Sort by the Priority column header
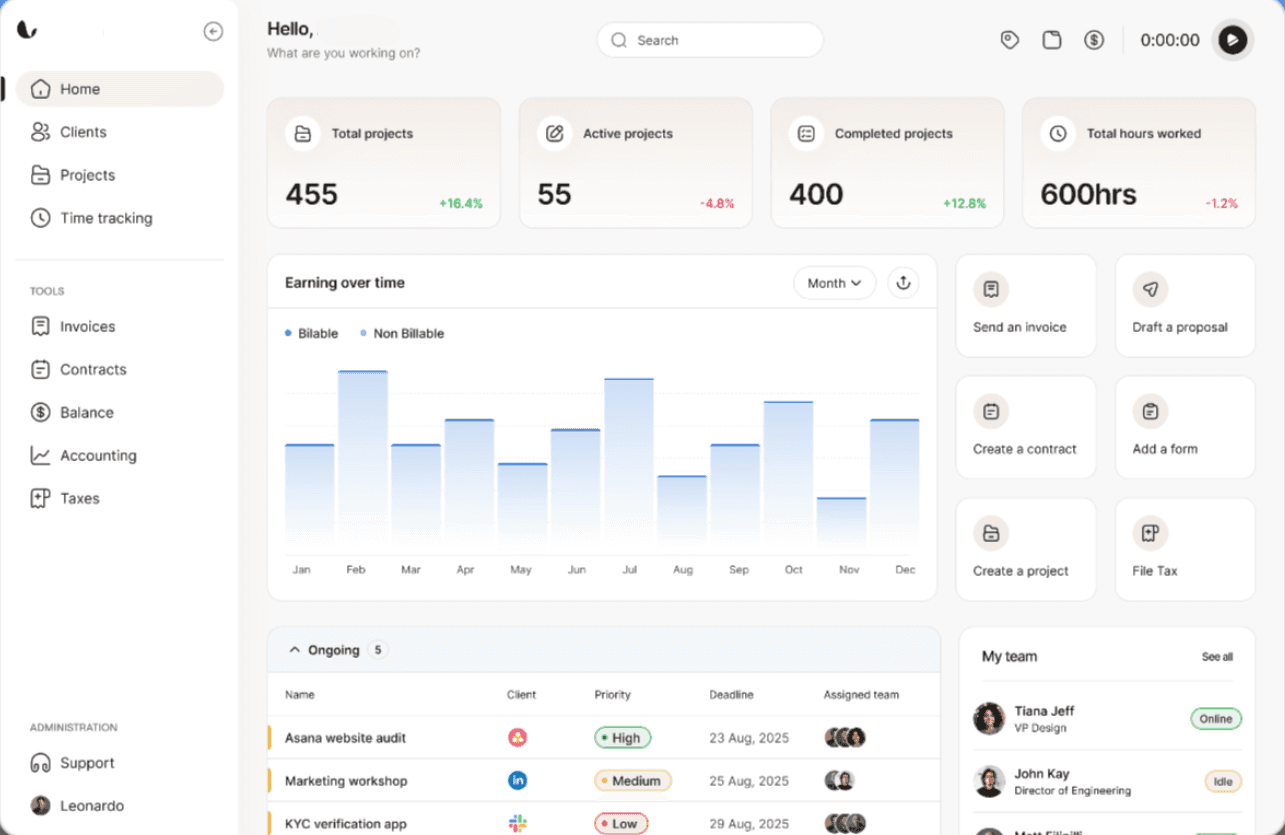This screenshot has width=1285, height=835. (612, 694)
